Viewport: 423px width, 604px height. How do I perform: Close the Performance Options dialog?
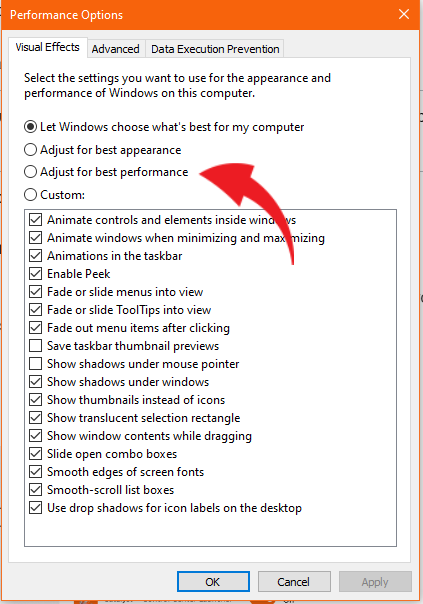pyautogui.click(x=404, y=15)
